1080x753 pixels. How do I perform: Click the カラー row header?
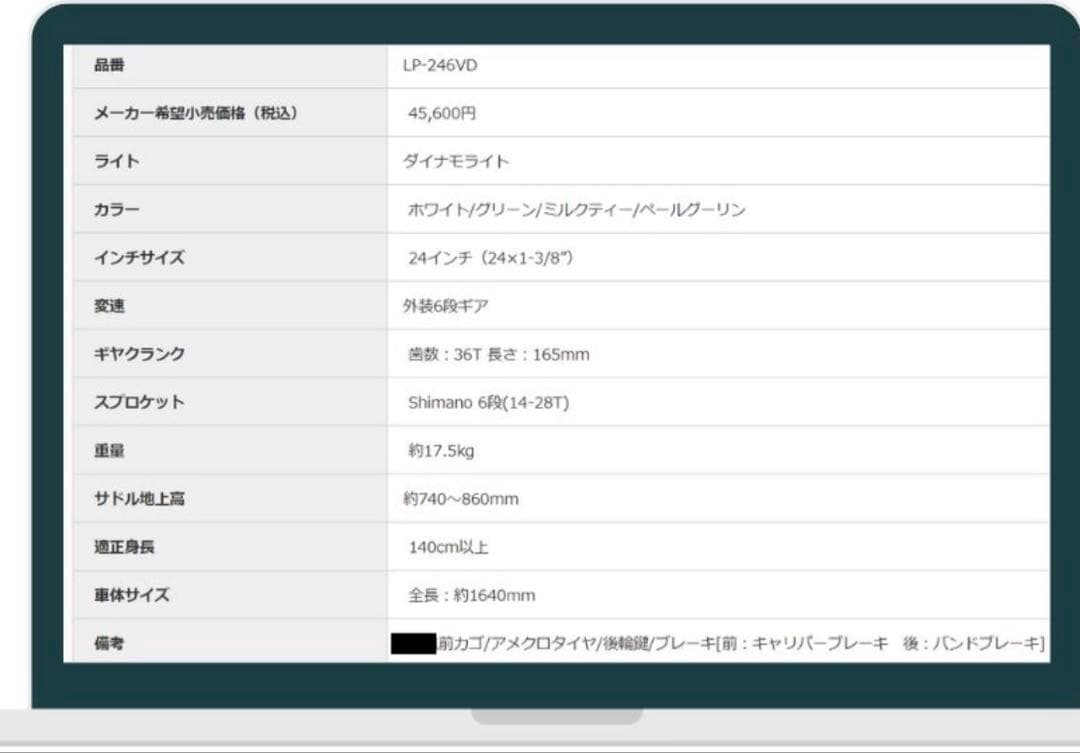[117, 210]
